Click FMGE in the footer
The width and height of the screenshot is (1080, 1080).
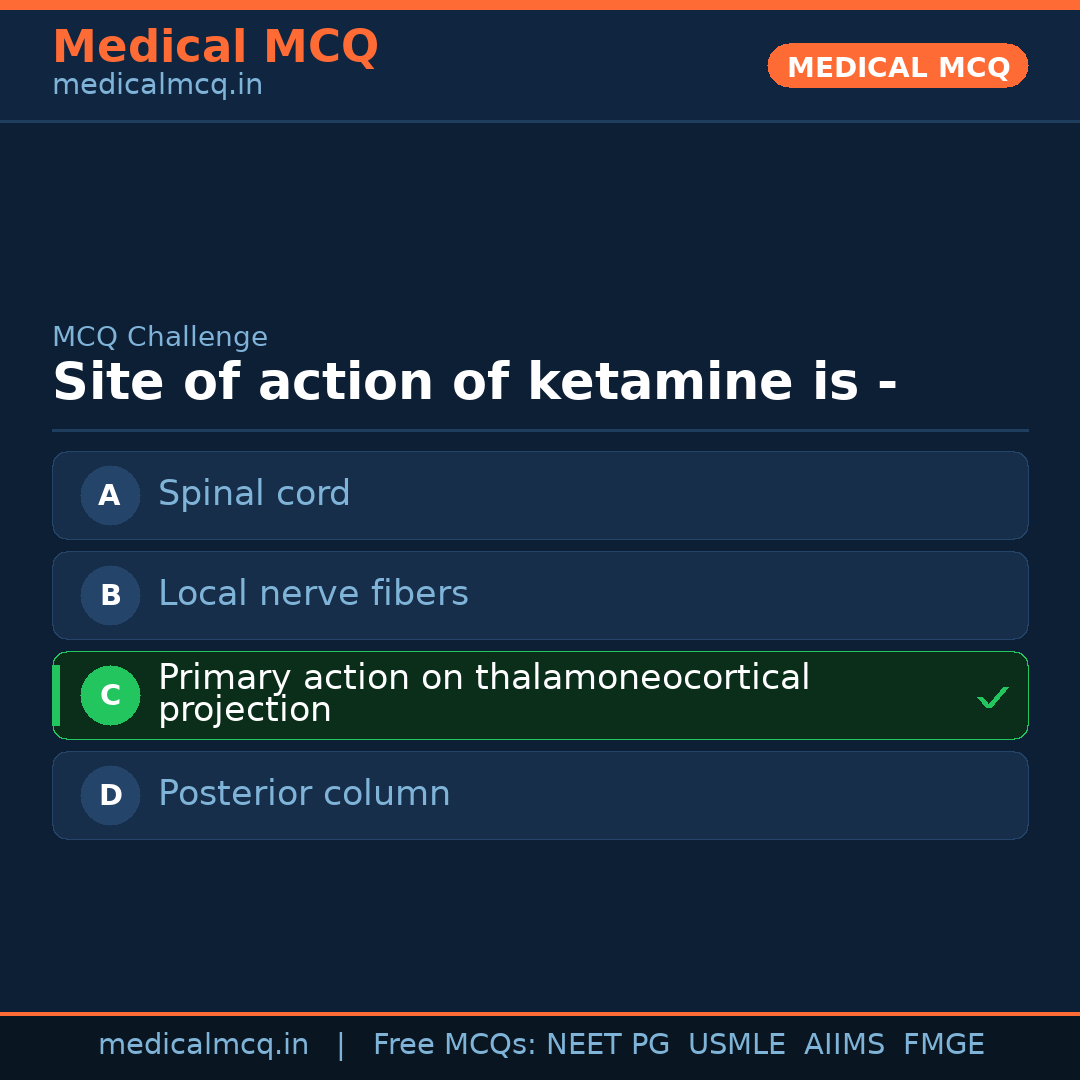click(943, 1045)
